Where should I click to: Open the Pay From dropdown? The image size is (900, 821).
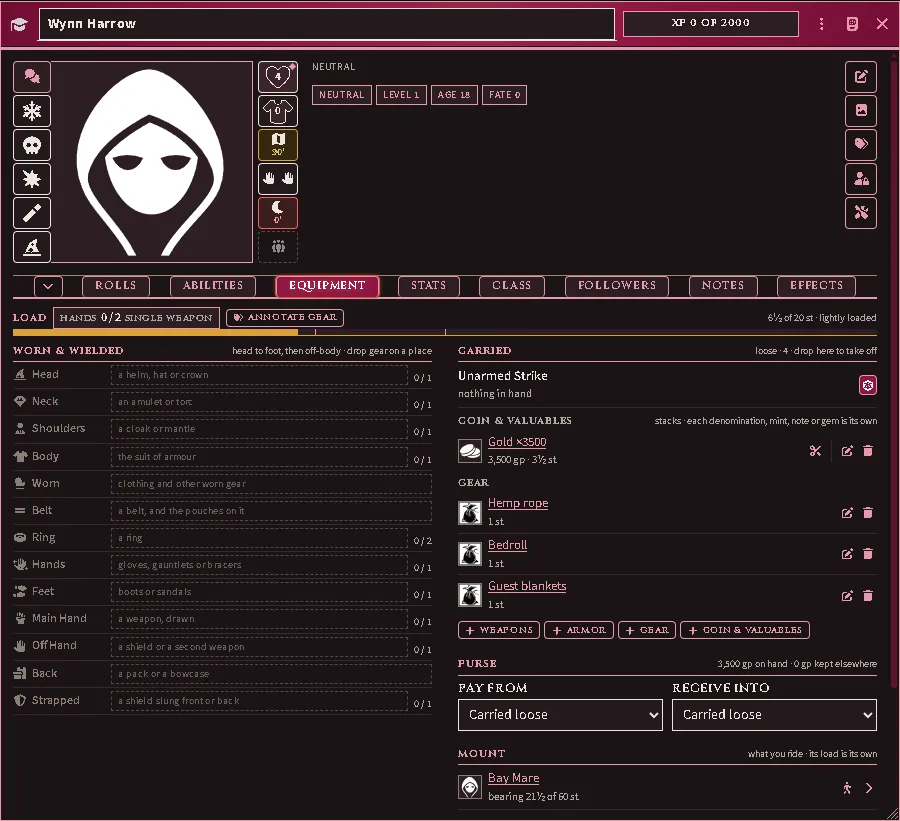pyautogui.click(x=560, y=715)
